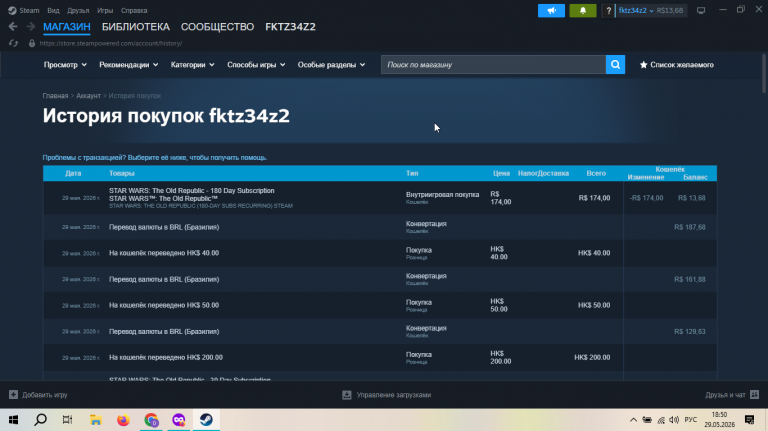This screenshot has height=431, width=768.
Task: Switch to the БИБЛИОТЕКА tab
Action: 136,27
